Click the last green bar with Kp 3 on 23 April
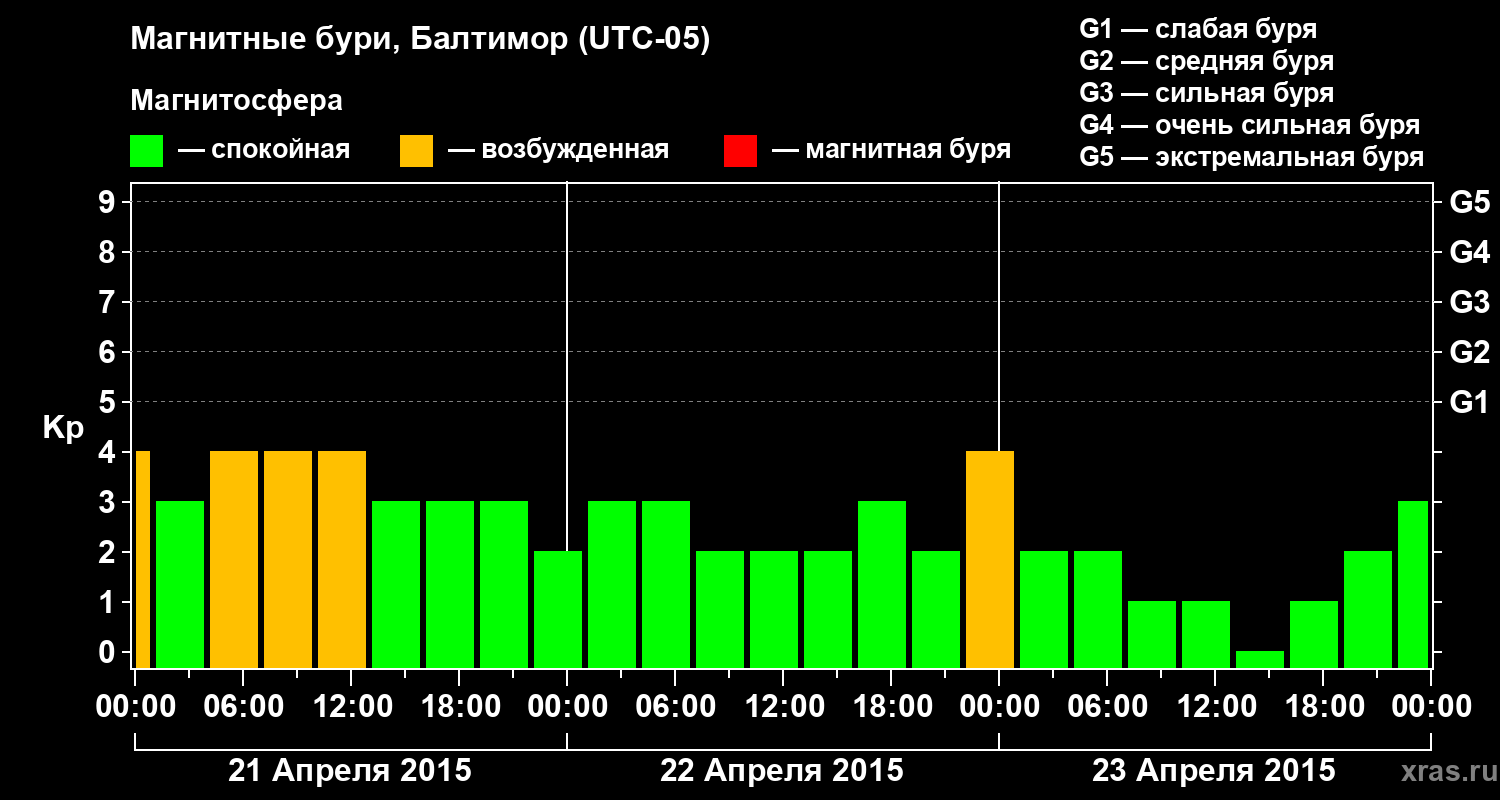 coord(1413,584)
